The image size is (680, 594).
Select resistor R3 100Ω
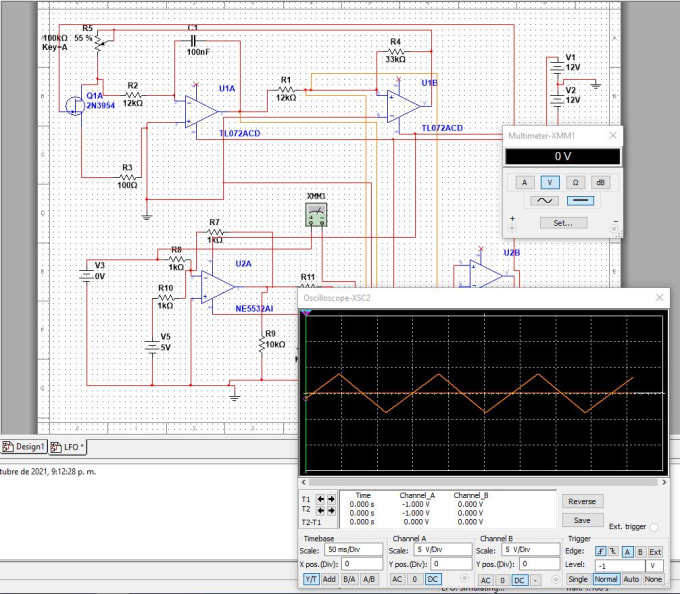pos(128,177)
